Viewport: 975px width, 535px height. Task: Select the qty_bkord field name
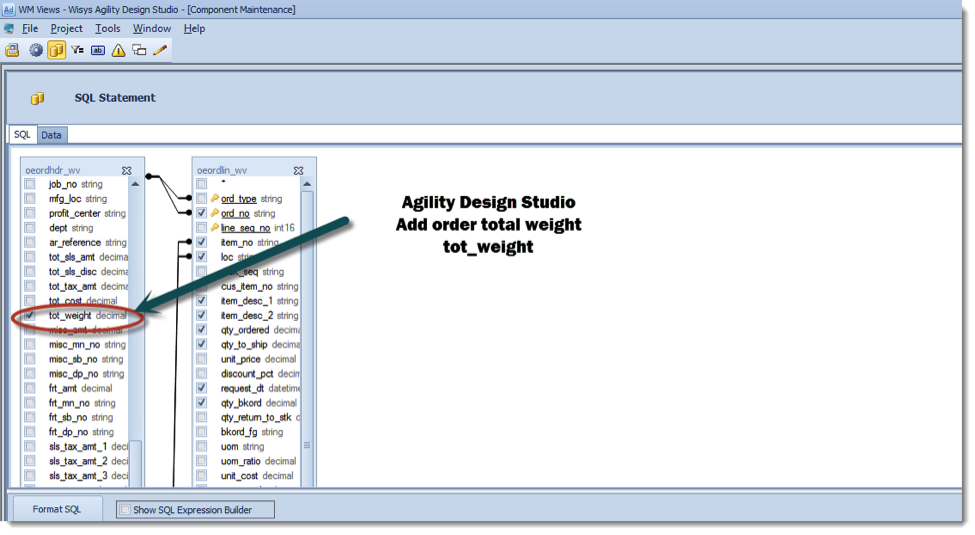point(241,403)
